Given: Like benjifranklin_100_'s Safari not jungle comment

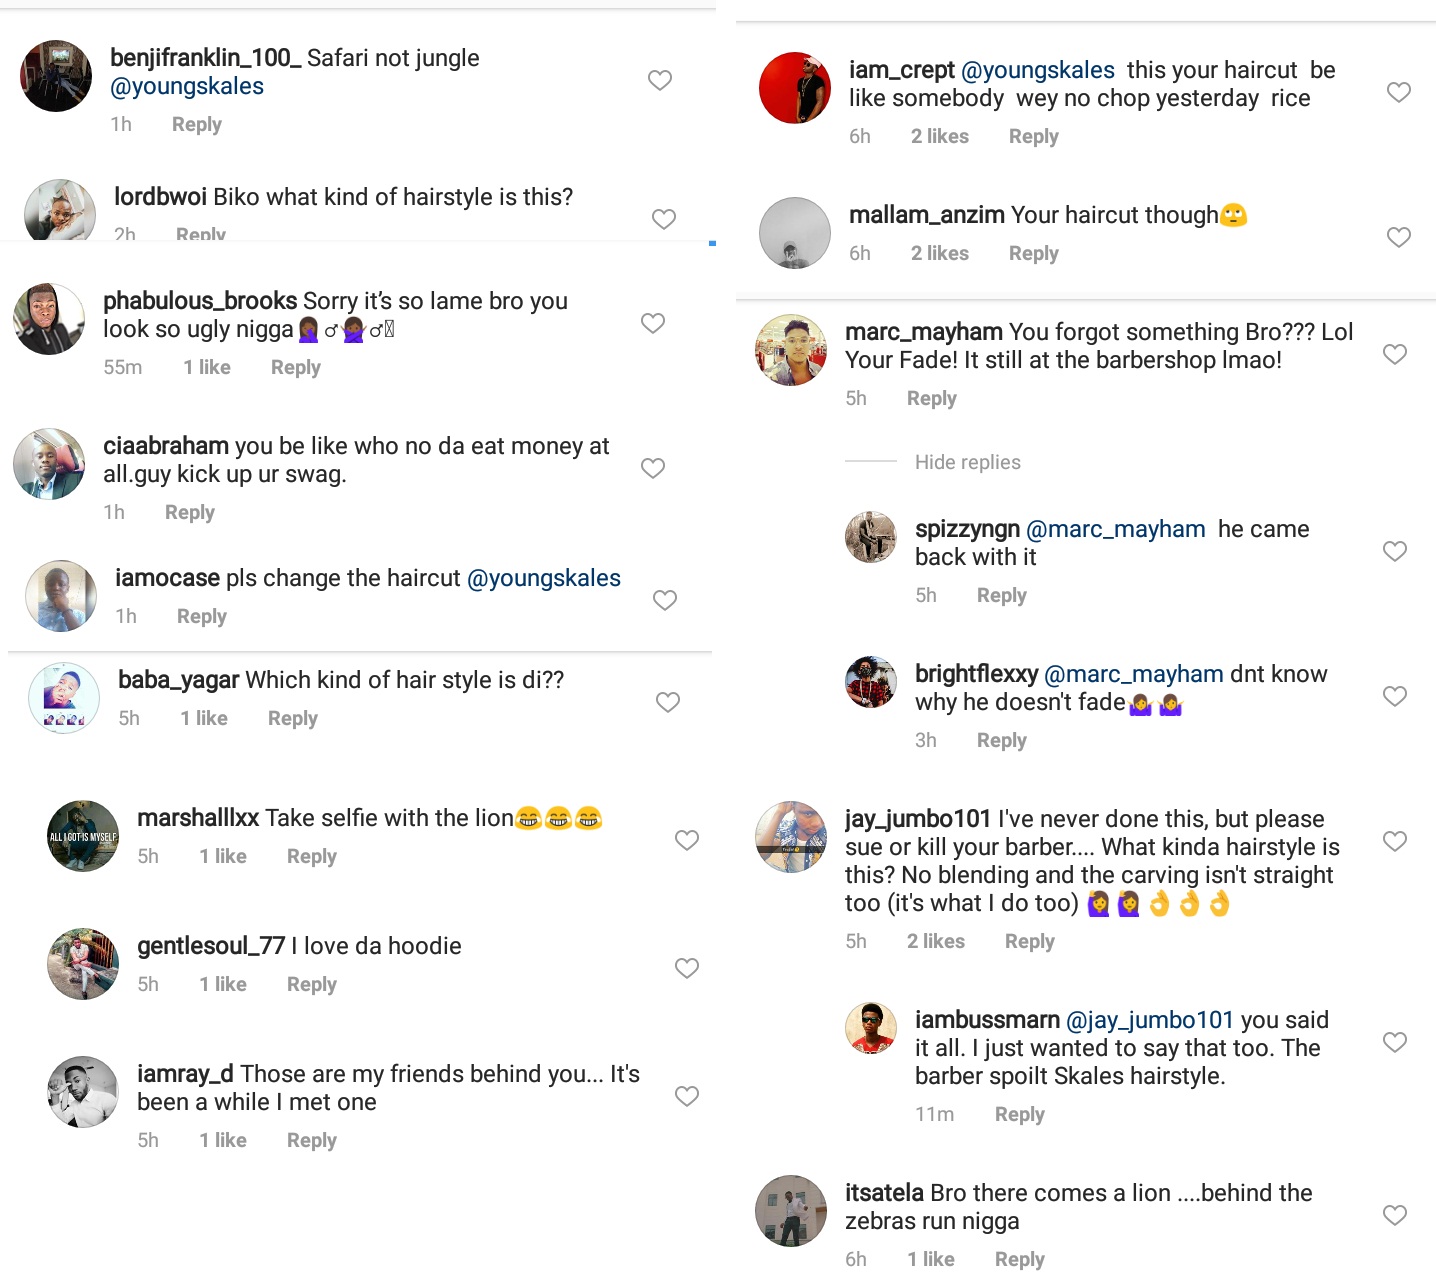Looking at the screenshot, I should click(660, 80).
